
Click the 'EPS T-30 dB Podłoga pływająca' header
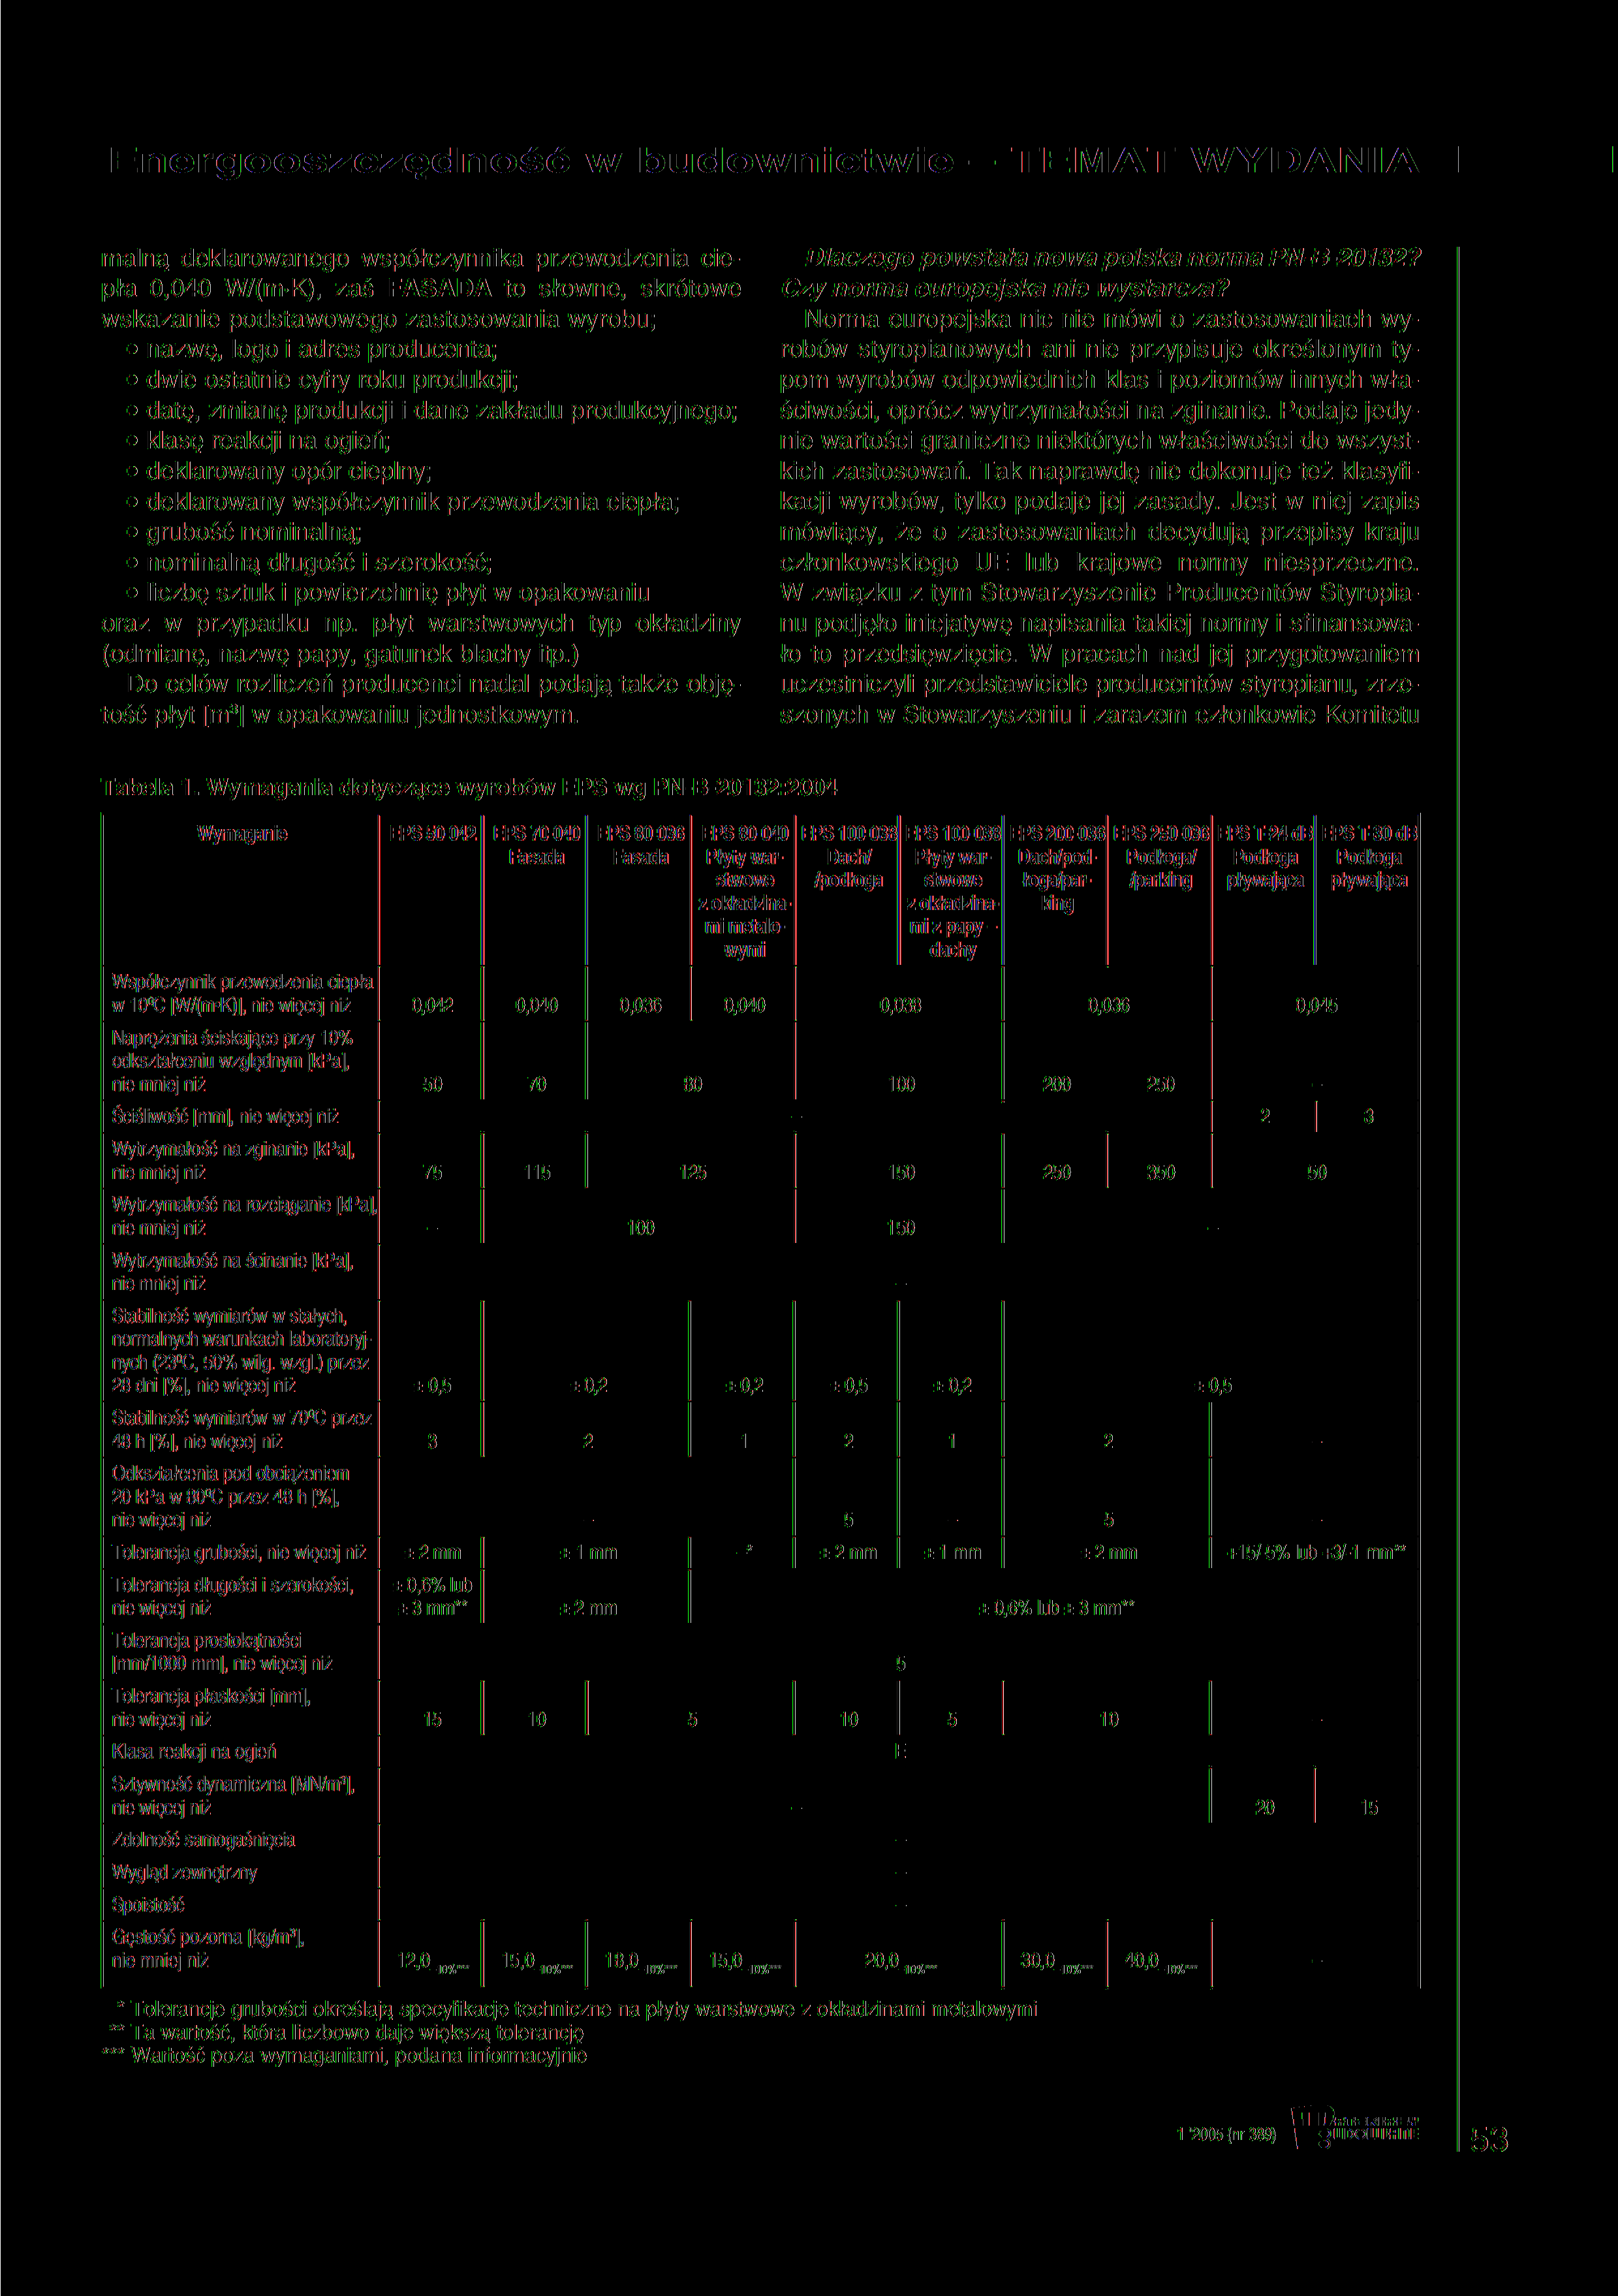(x=1369, y=857)
